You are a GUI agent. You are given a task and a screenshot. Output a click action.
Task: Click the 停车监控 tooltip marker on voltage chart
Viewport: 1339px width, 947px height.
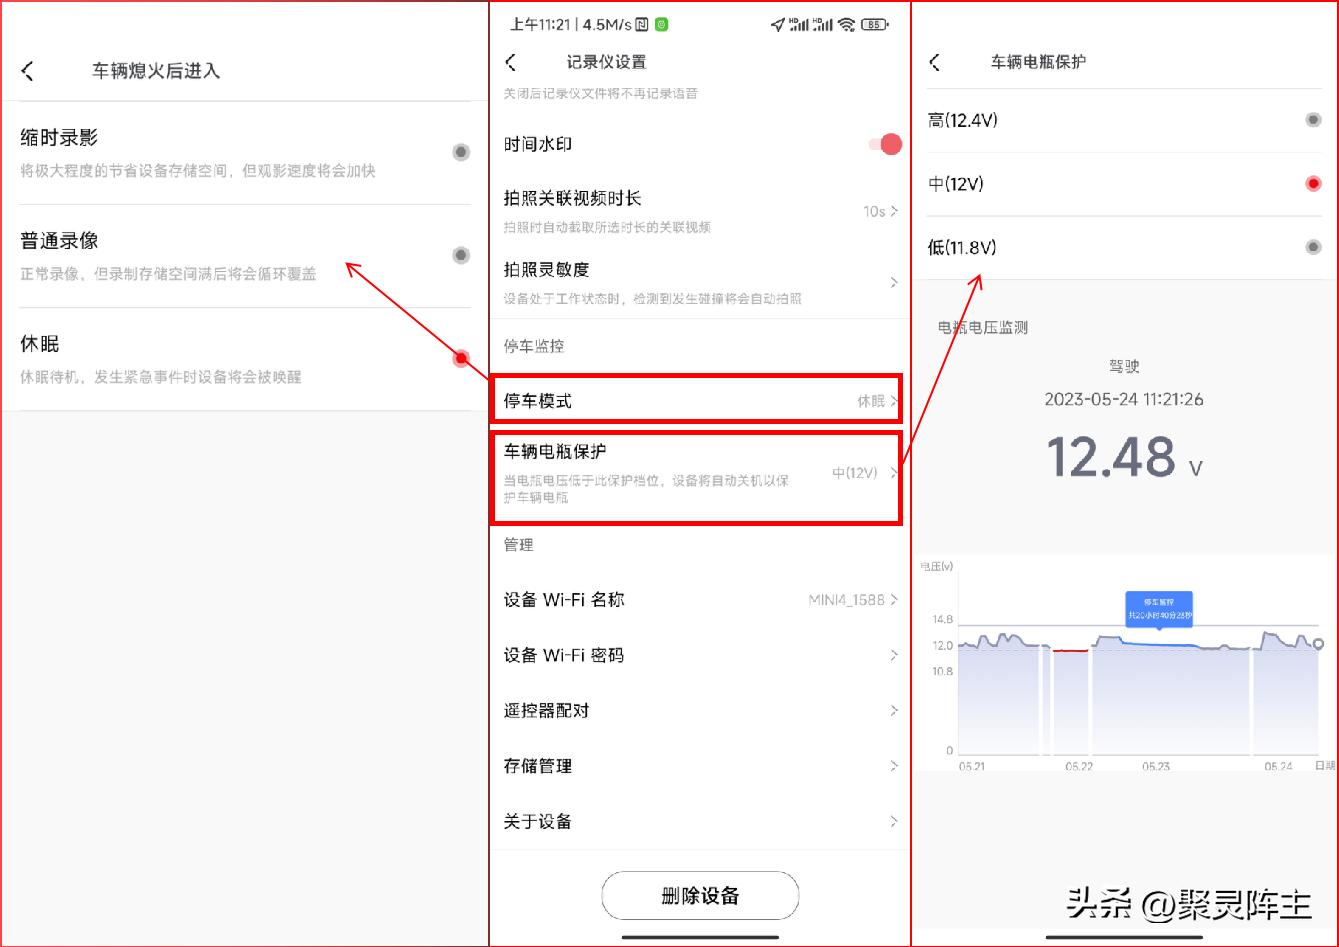tap(1160, 608)
